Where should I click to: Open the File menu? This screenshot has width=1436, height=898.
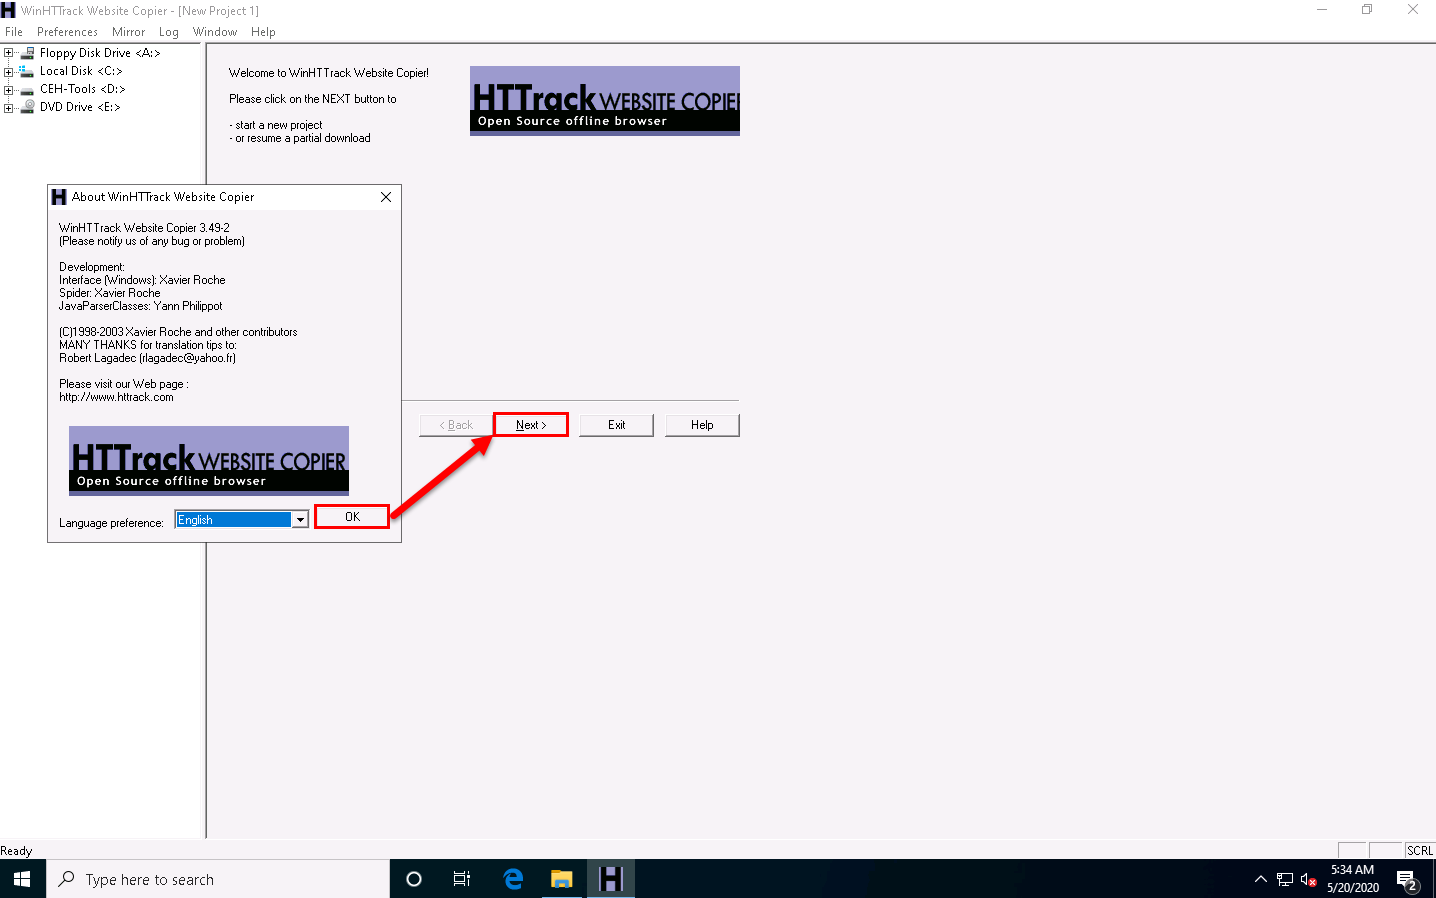14,32
